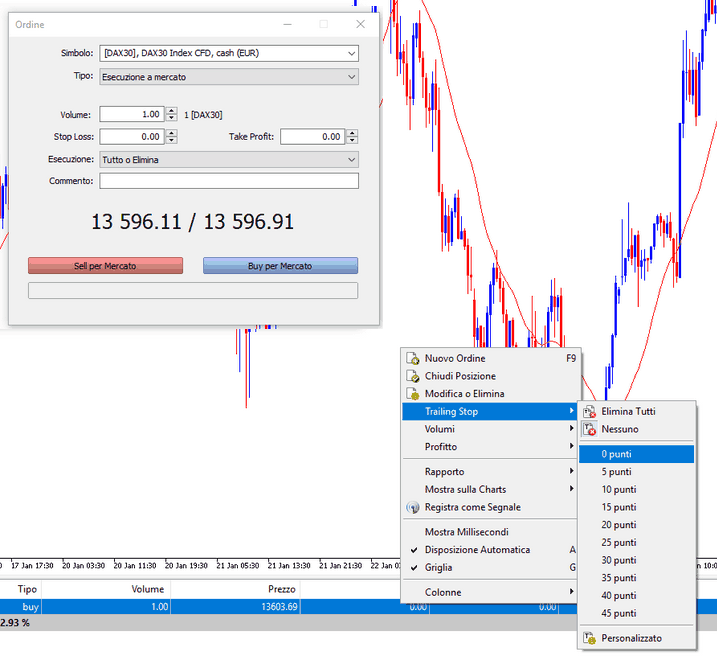Increase Volume with the up stepper arrow
This screenshot has width=717, height=656.
[172, 111]
